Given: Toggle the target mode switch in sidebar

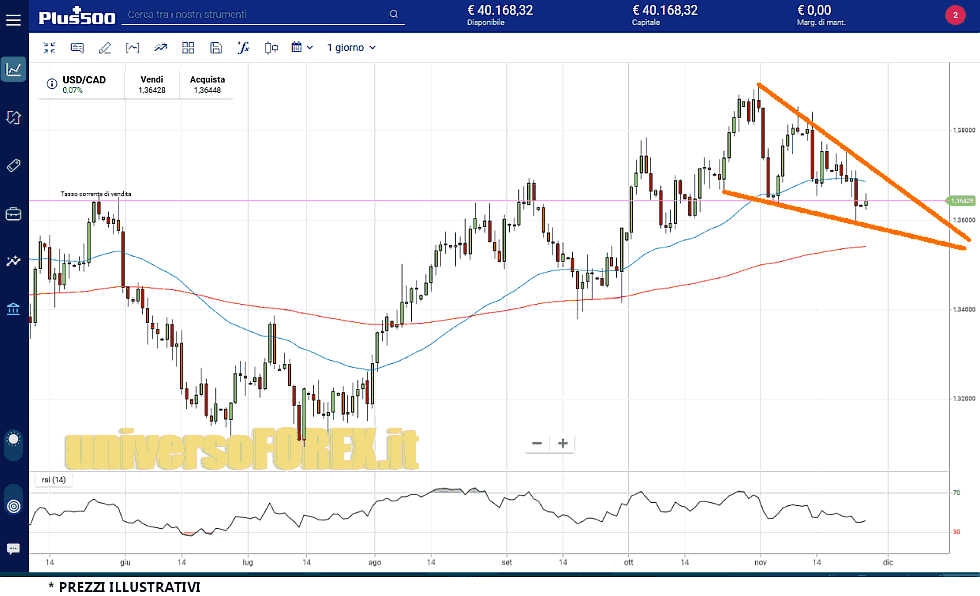Looking at the screenshot, I should pyautogui.click(x=14, y=505).
